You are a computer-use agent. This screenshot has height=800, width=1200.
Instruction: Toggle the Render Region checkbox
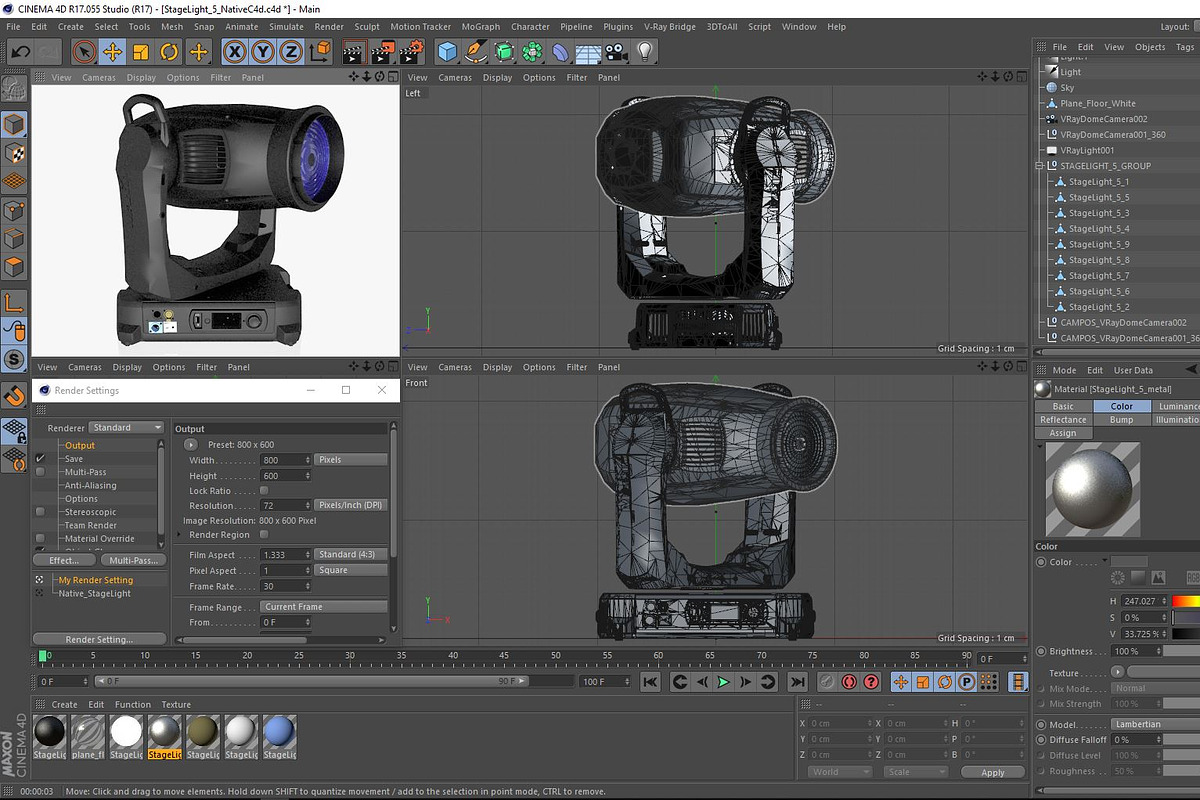tap(264, 535)
